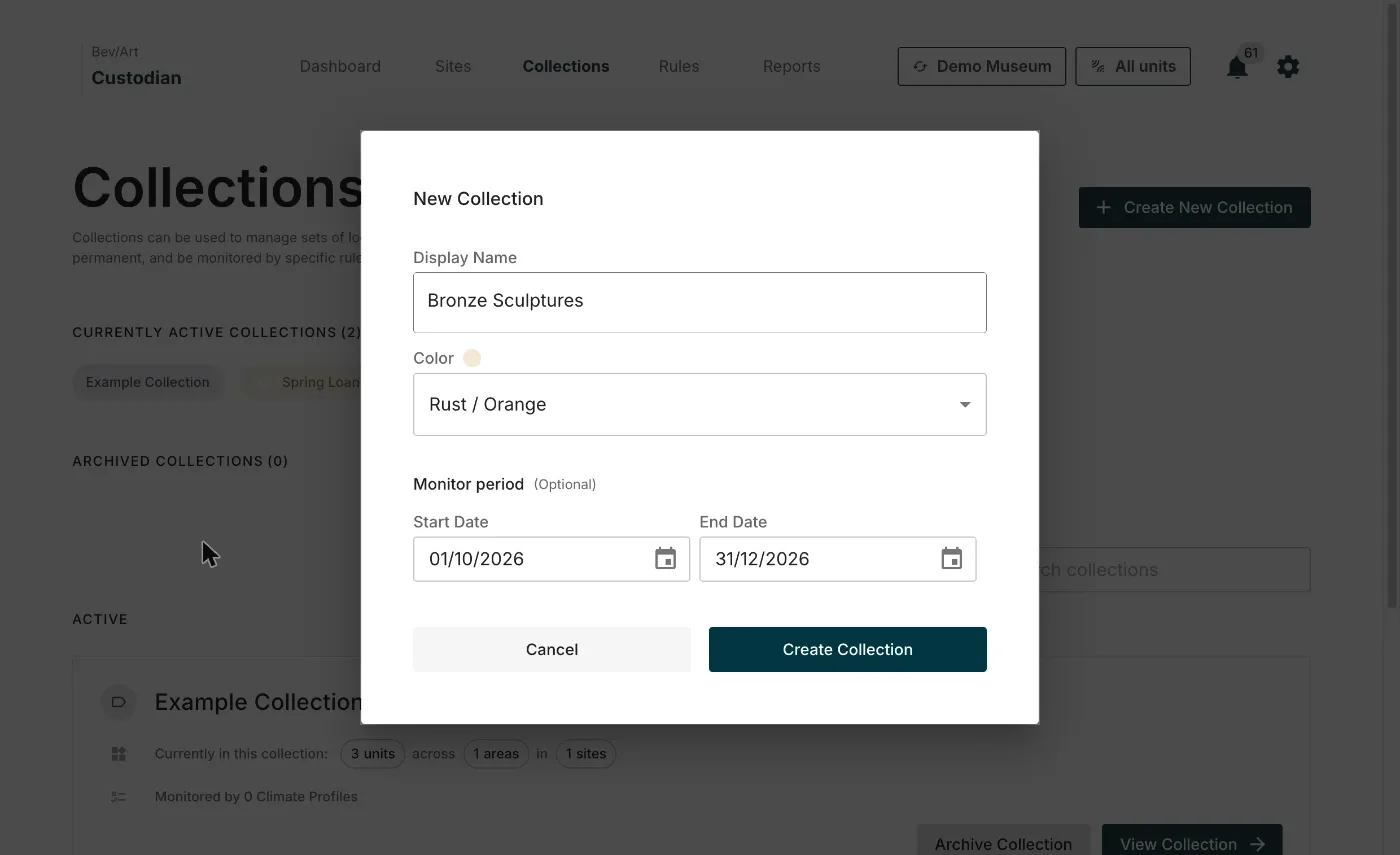
Task: Click the search collections field
Action: (x=1175, y=570)
